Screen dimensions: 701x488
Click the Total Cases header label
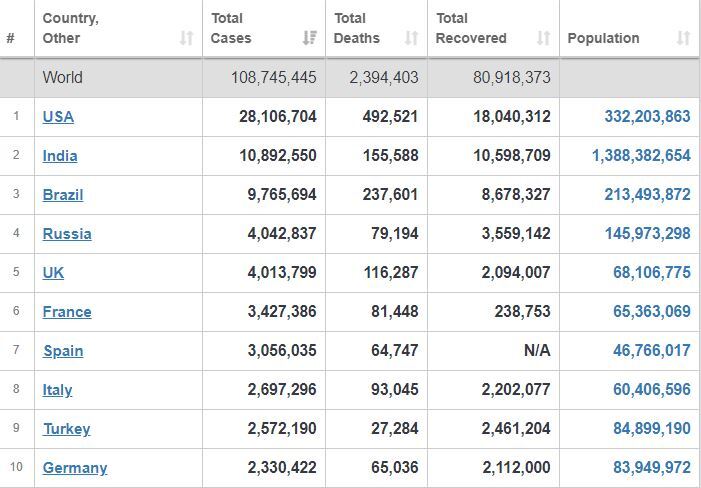click(231, 28)
